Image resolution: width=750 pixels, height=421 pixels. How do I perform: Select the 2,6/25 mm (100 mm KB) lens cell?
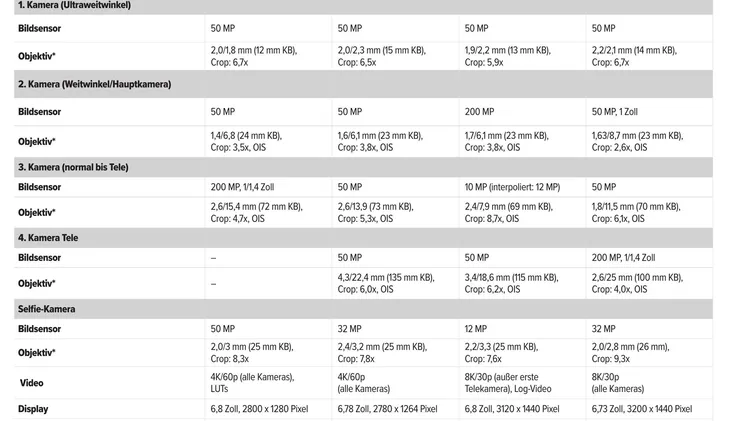pos(649,283)
